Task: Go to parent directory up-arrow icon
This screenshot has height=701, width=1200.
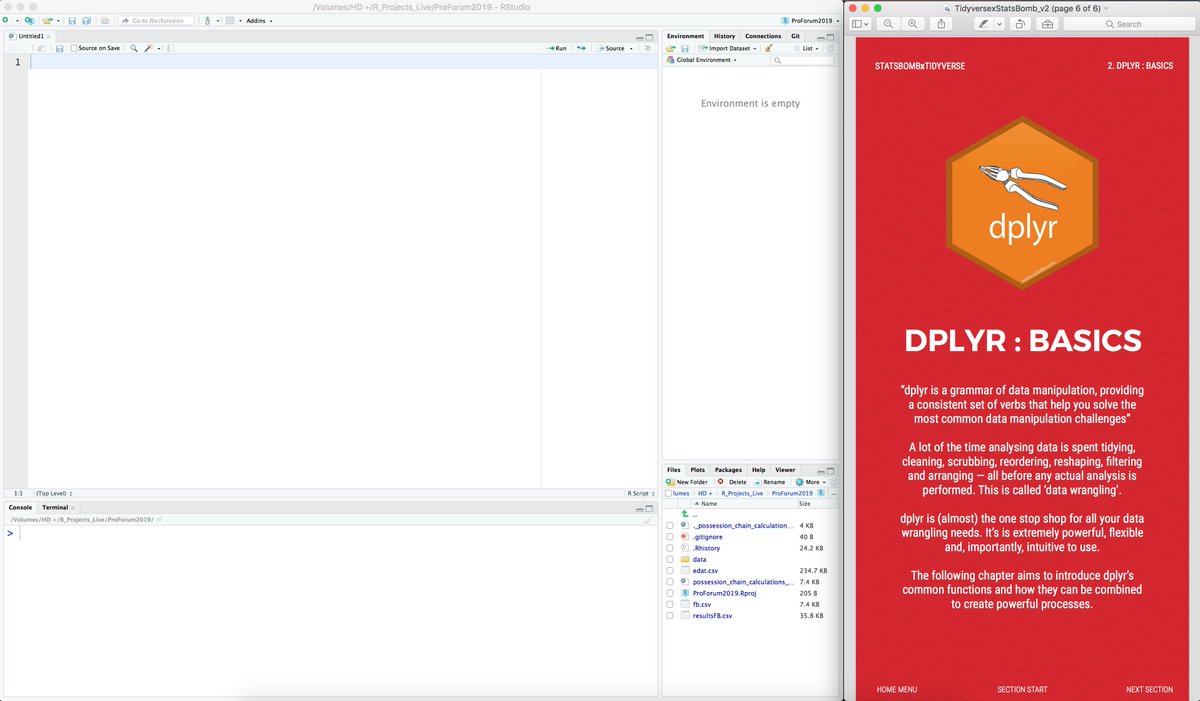Action: (x=685, y=514)
